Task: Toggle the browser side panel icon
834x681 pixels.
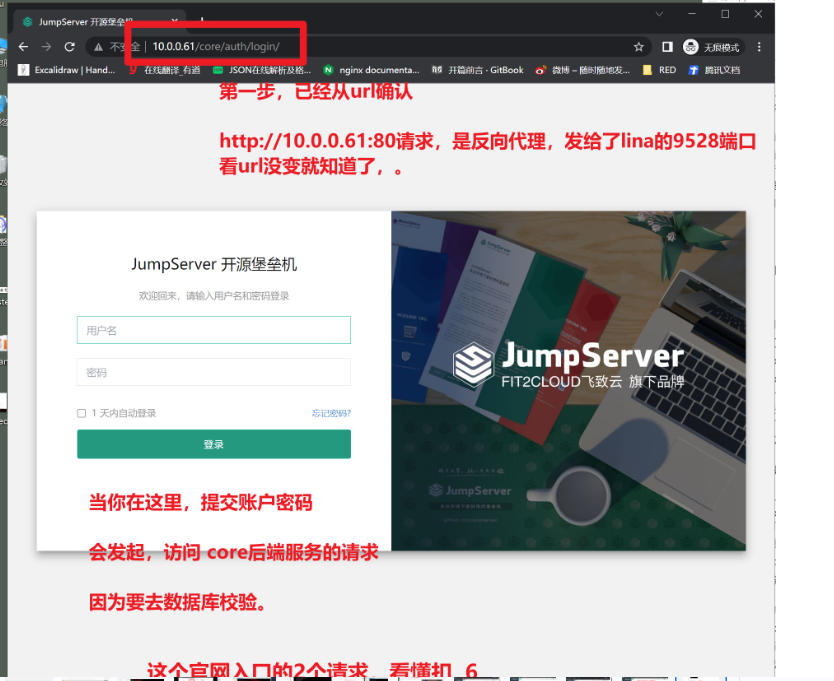Action: pyautogui.click(x=667, y=47)
